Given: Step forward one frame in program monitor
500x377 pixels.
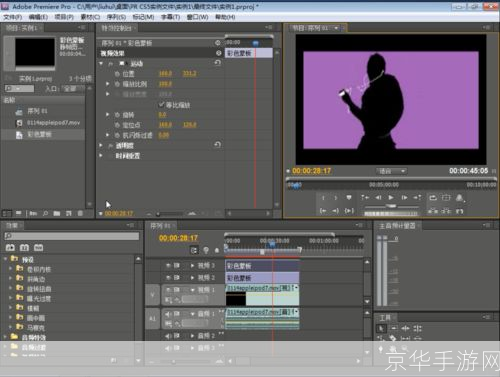Looking at the screenshot, I should (404, 198).
